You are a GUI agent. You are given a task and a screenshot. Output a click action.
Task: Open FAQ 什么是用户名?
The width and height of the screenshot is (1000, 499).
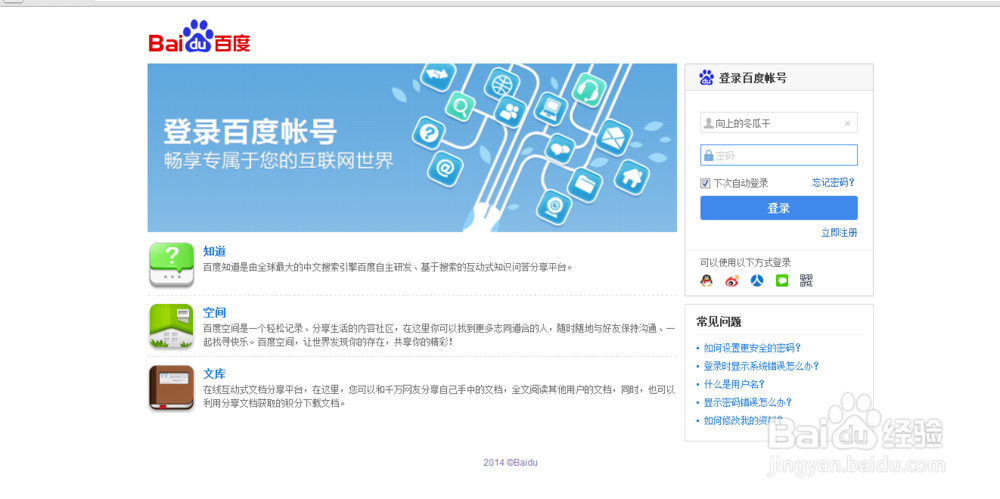tap(734, 384)
